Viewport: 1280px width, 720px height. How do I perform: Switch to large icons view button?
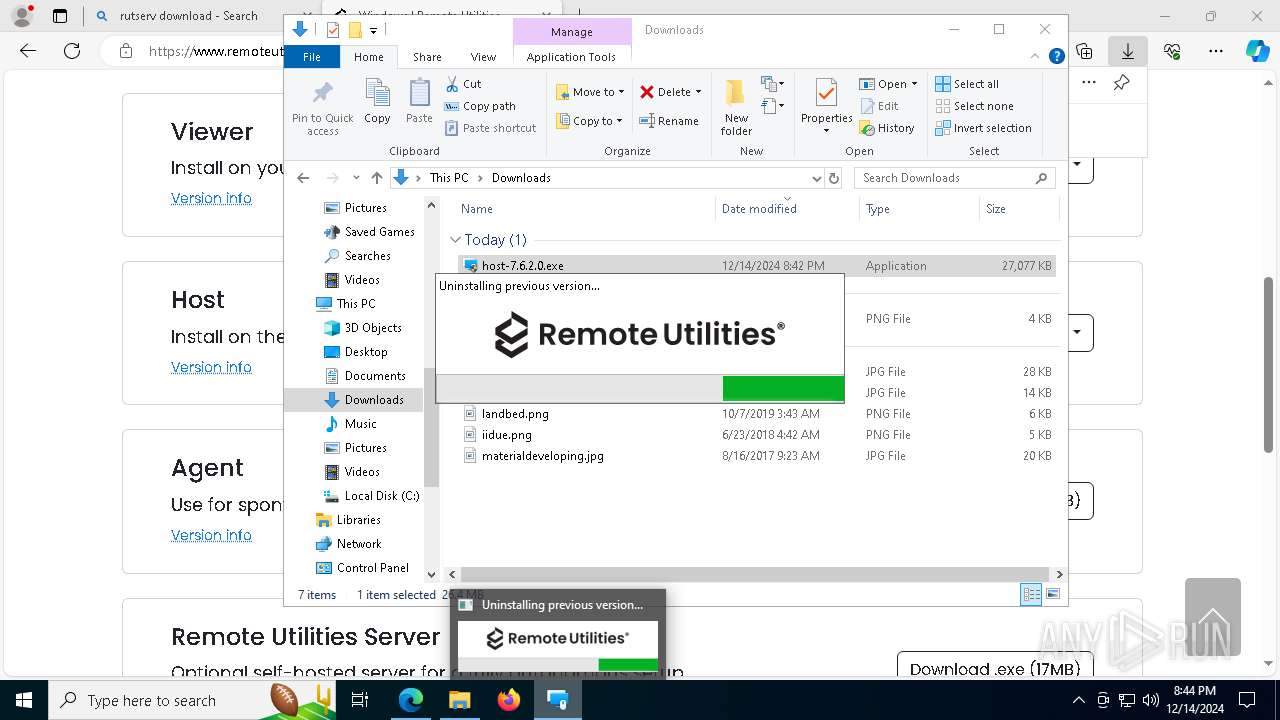pos(1052,595)
